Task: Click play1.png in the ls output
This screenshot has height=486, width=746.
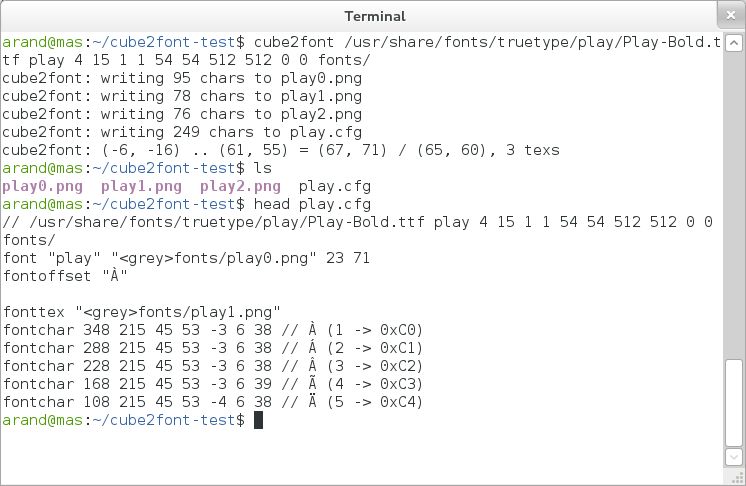Action: (141, 186)
